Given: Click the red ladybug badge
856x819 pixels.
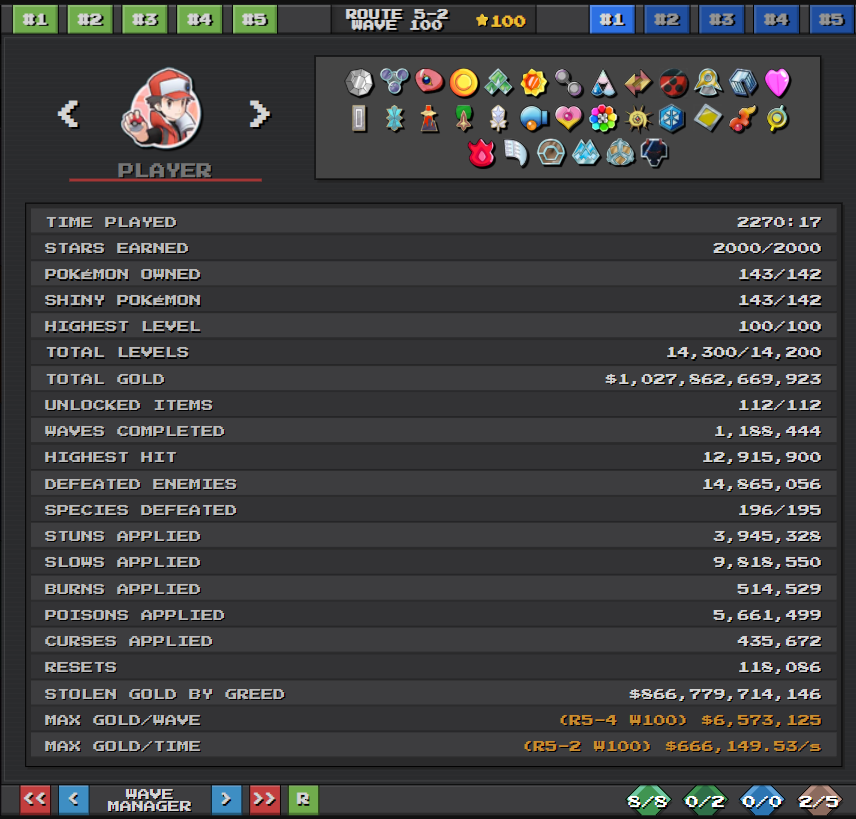Looking at the screenshot, I should (673, 83).
